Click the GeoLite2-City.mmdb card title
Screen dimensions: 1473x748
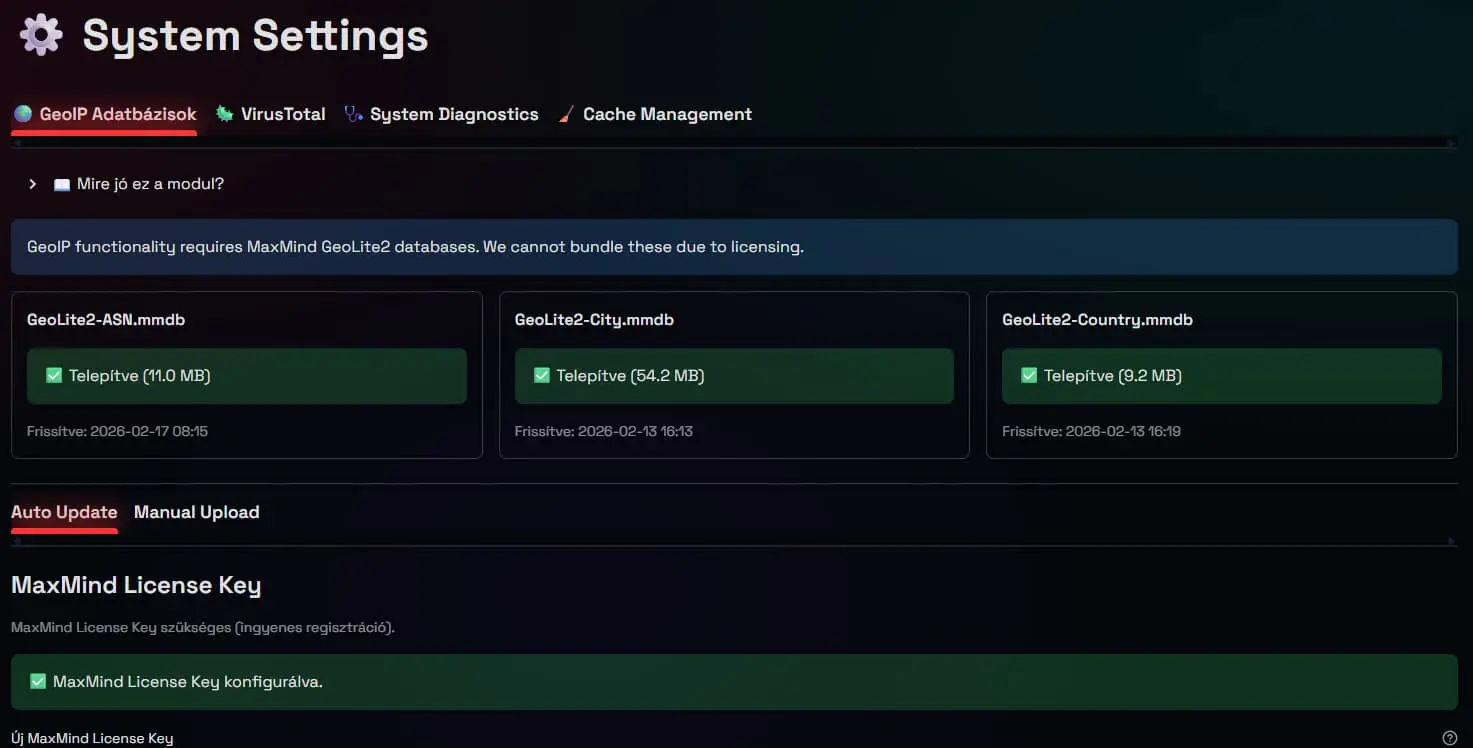tap(594, 320)
